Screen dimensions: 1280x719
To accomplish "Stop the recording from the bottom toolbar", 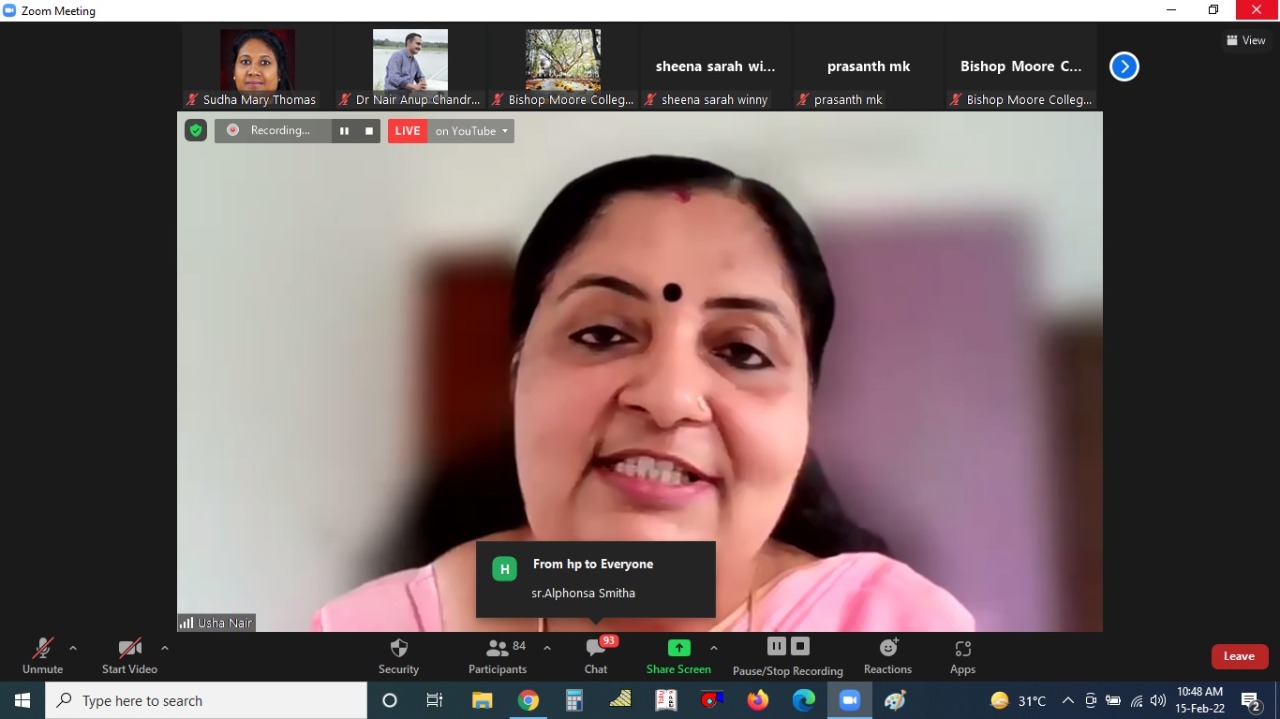I will point(800,646).
